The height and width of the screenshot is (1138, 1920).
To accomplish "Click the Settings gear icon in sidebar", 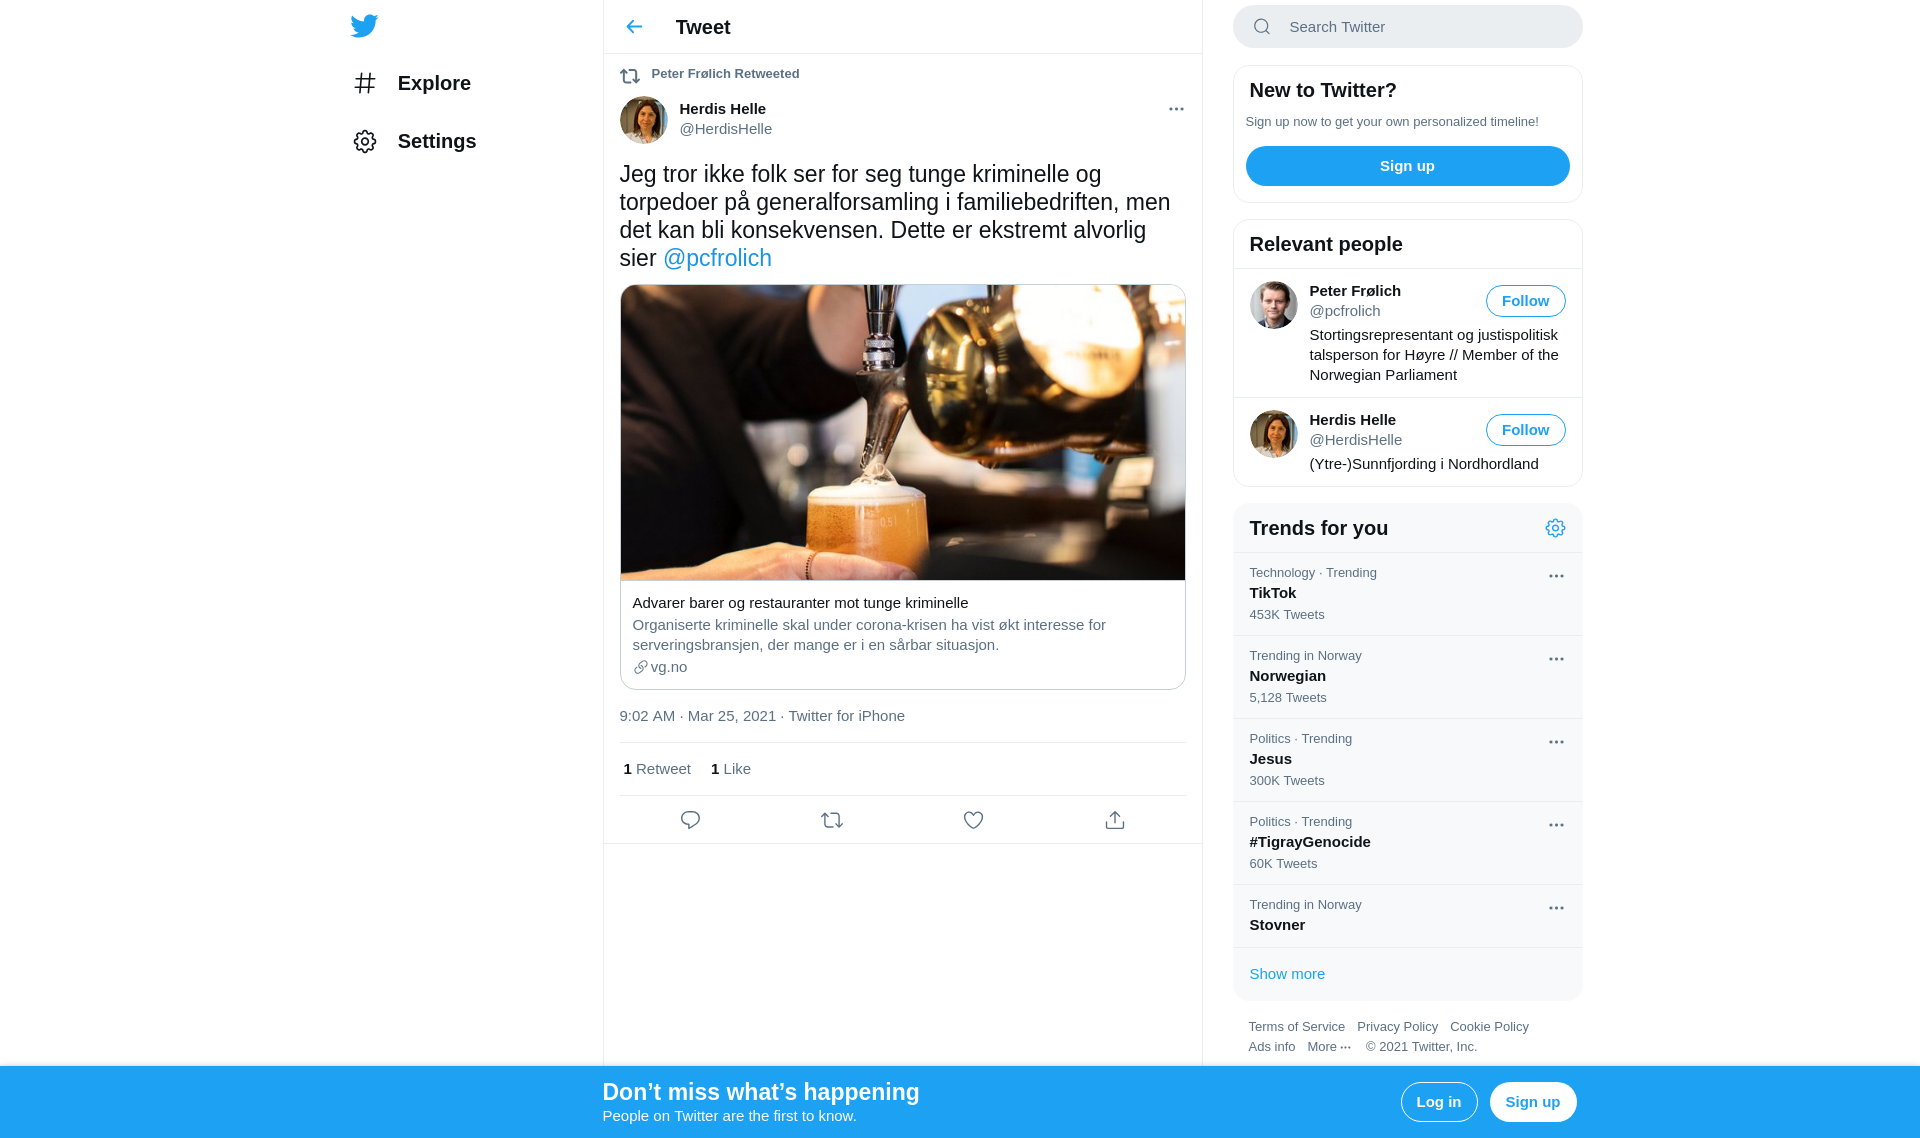I will pyautogui.click(x=365, y=141).
